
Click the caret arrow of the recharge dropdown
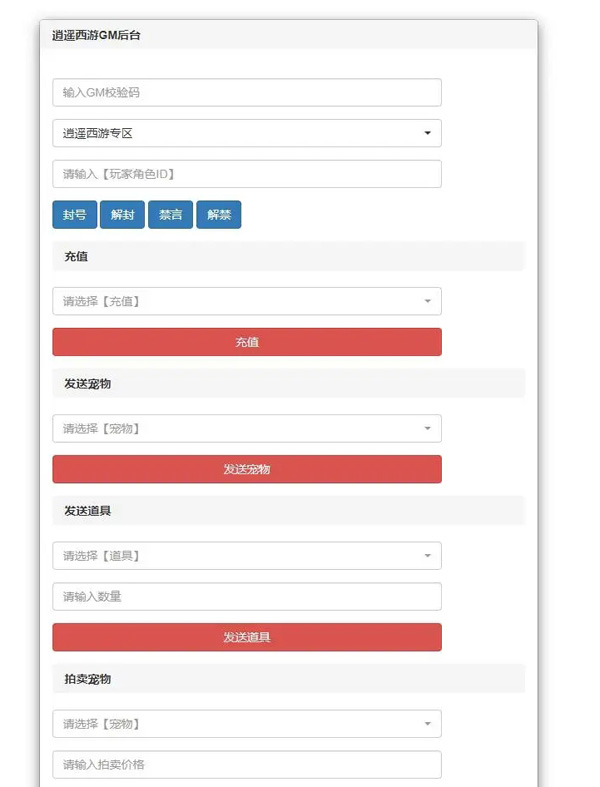tap(428, 301)
